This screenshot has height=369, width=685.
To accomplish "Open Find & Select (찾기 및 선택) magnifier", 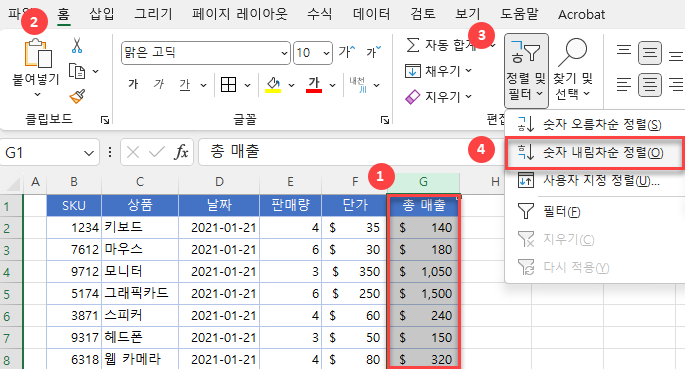I will pos(573,71).
